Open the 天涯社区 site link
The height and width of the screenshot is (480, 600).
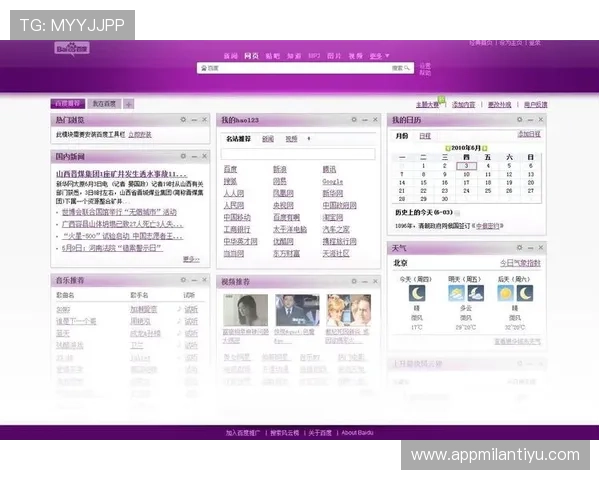(336, 253)
